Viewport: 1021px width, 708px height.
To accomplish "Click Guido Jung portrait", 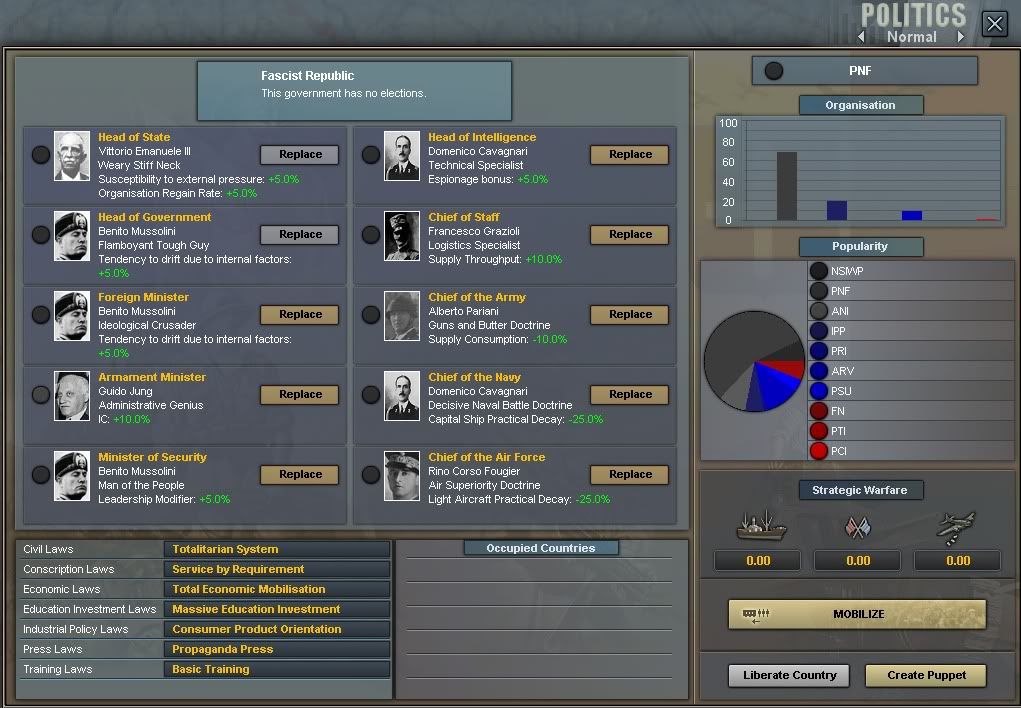I will pos(72,396).
